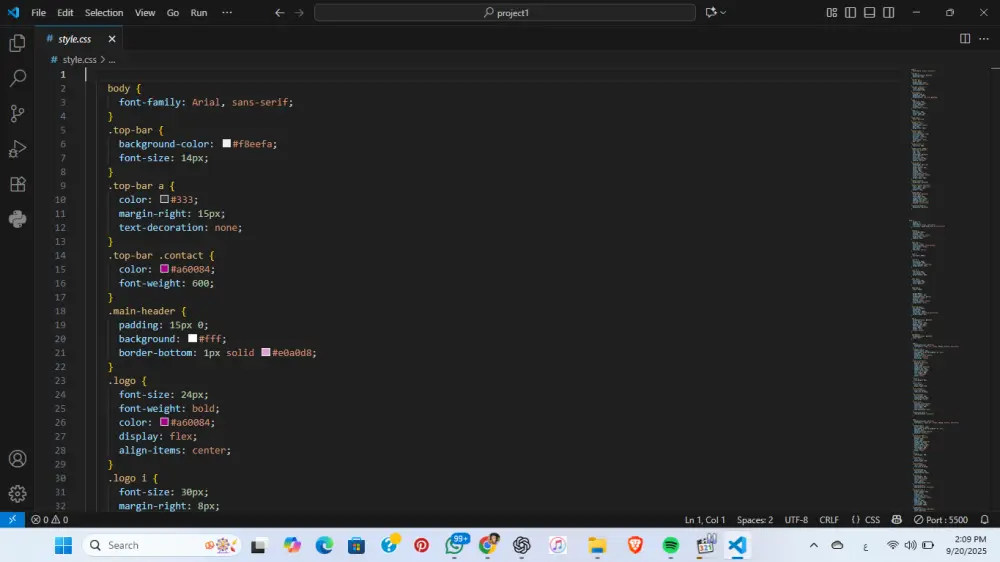Close the style.css tab
This screenshot has height=562, width=1000.
[112, 39]
